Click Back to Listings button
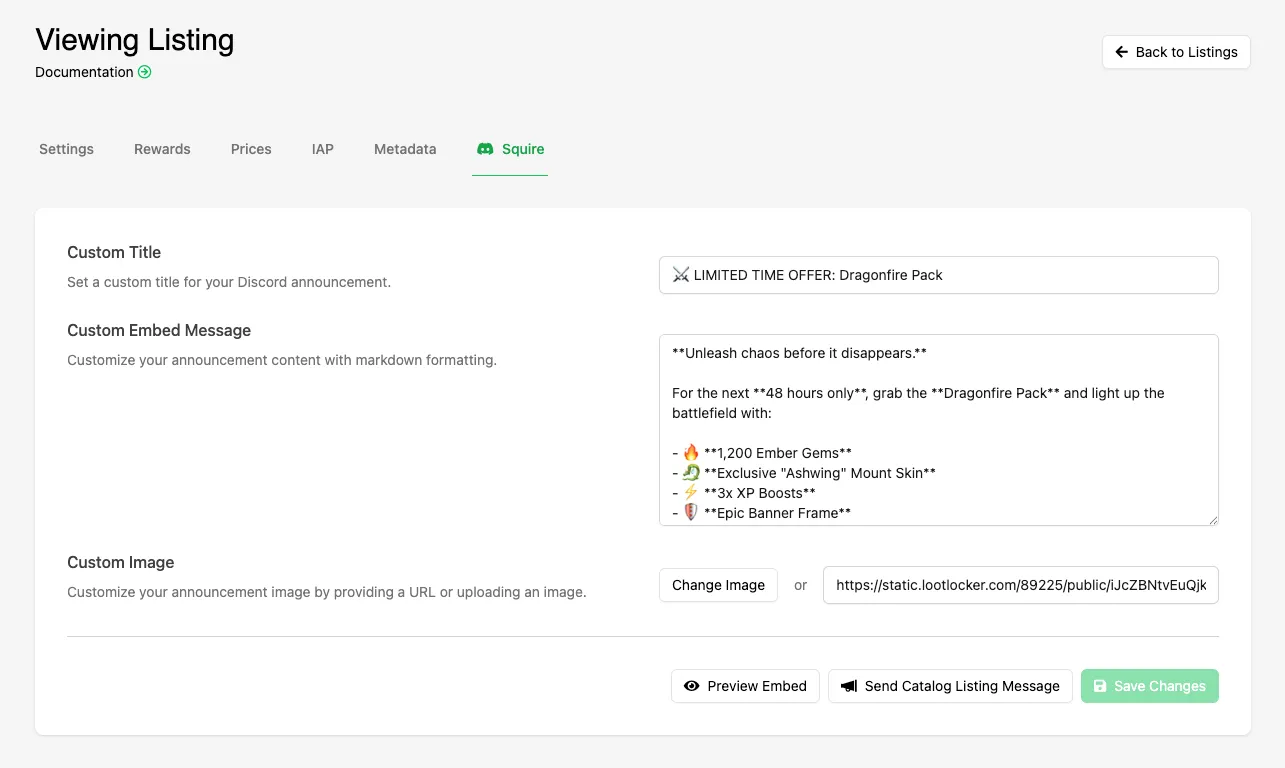Image resolution: width=1285 pixels, height=768 pixels. tap(1176, 52)
